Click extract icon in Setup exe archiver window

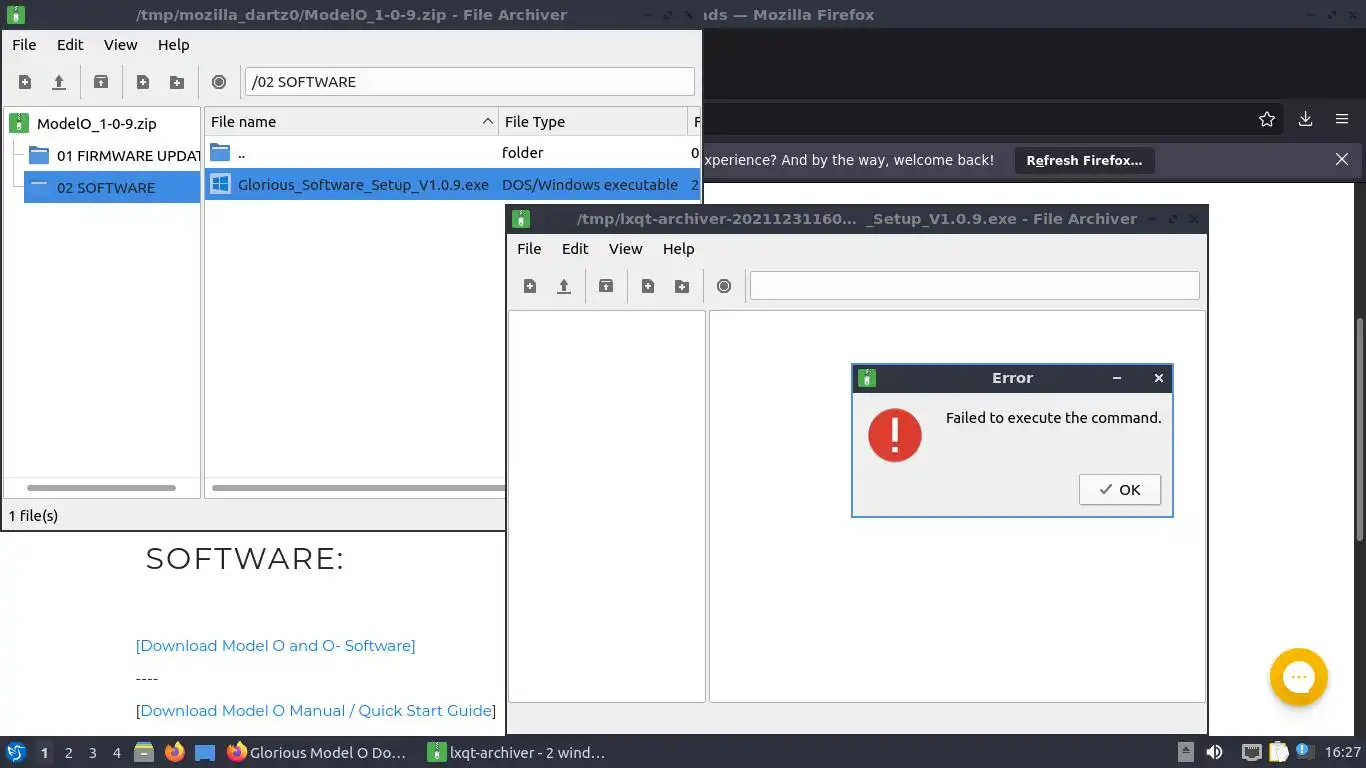[x=606, y=286]
